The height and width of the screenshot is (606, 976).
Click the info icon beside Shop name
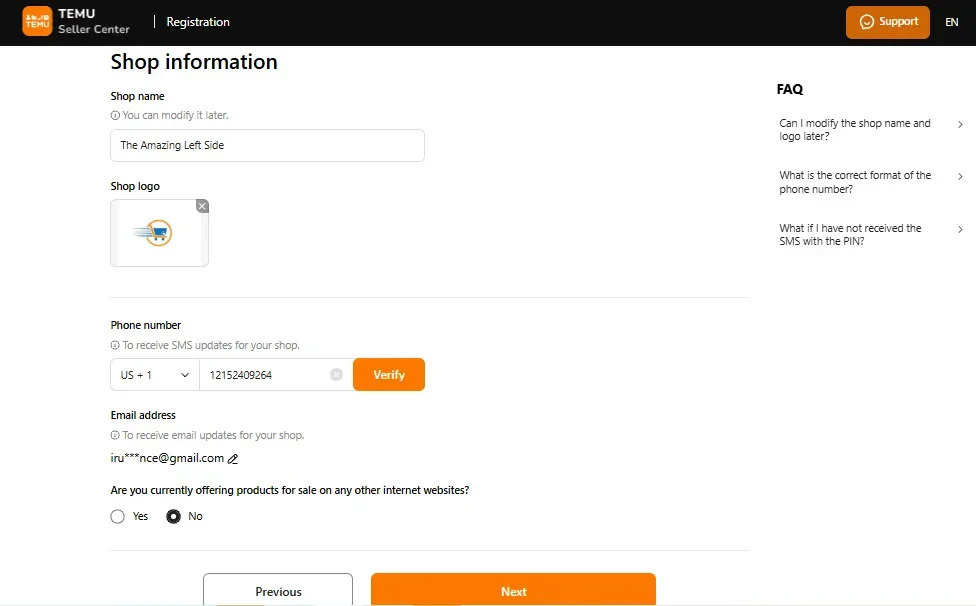tap(113, 115)
